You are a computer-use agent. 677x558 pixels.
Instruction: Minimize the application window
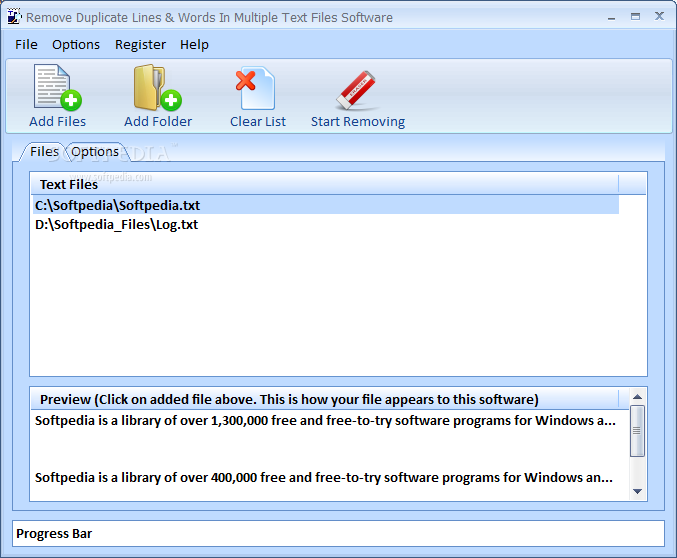(611, 17)
